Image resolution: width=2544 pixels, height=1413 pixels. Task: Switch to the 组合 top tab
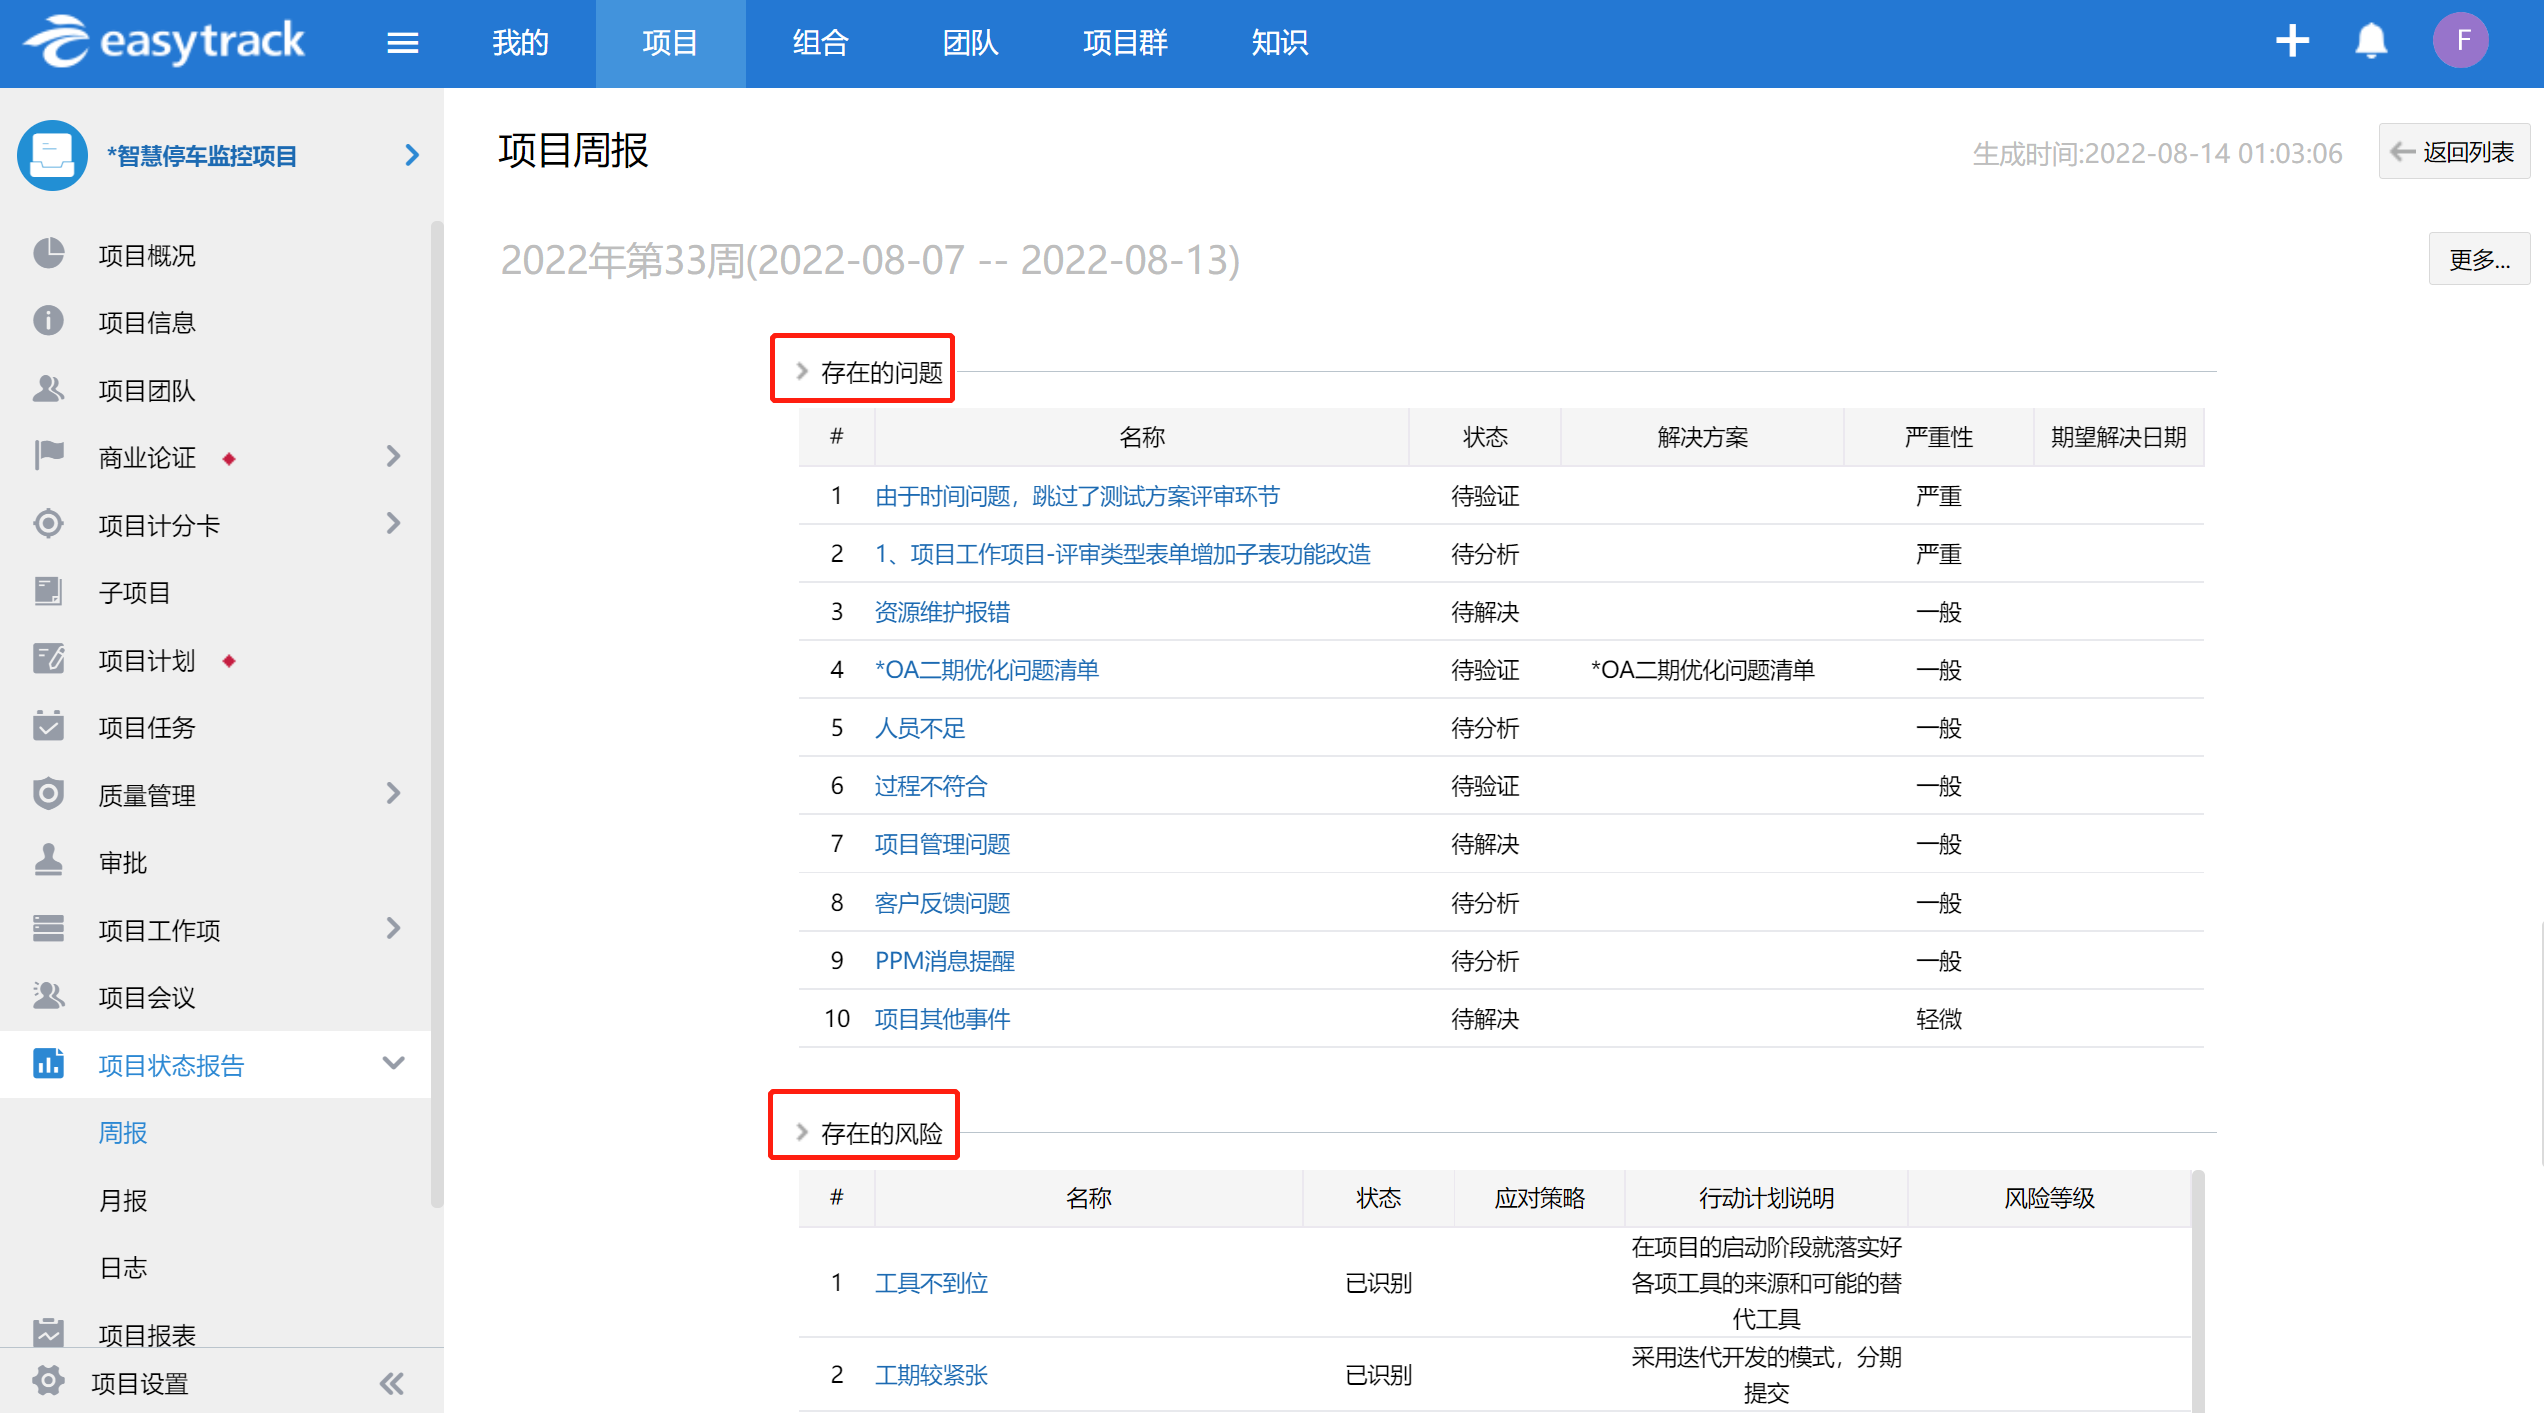pyautogui.click(x=820, y=43)
